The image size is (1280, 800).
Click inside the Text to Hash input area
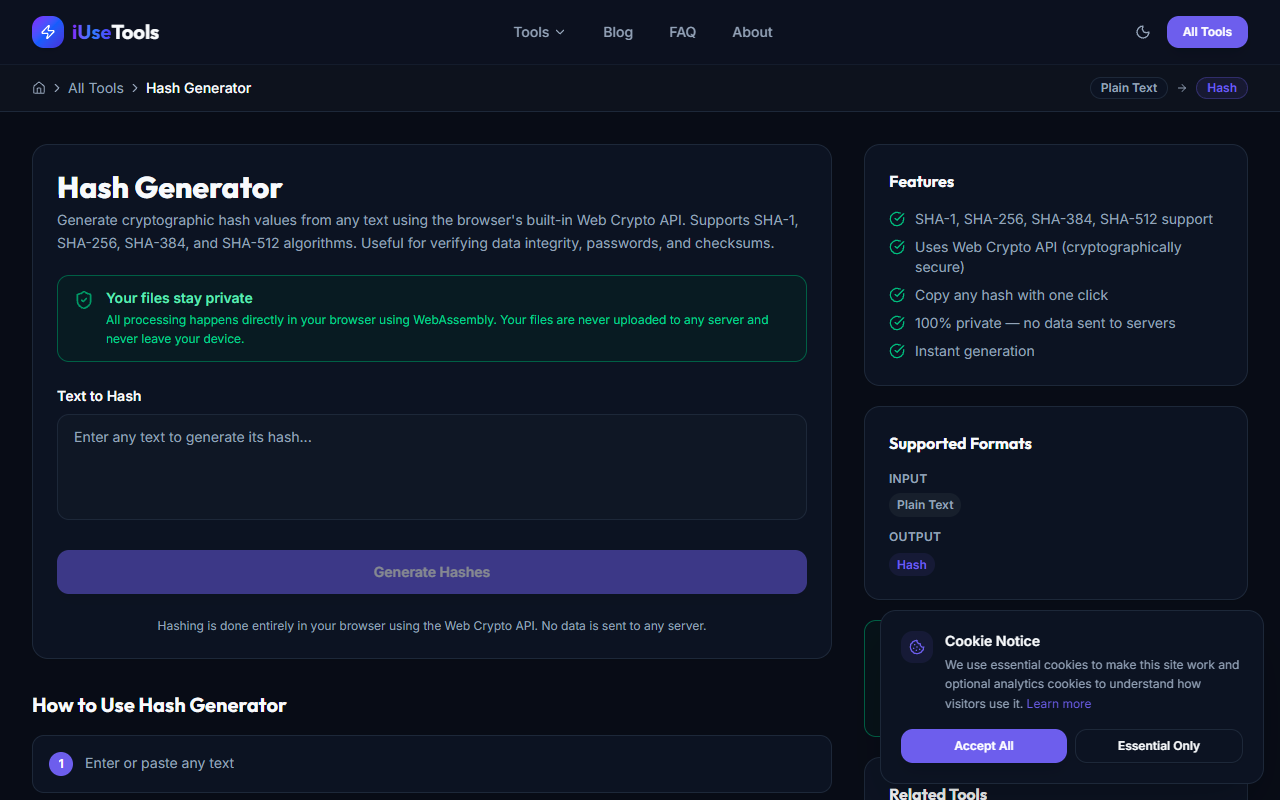click(x=431, y=466)
